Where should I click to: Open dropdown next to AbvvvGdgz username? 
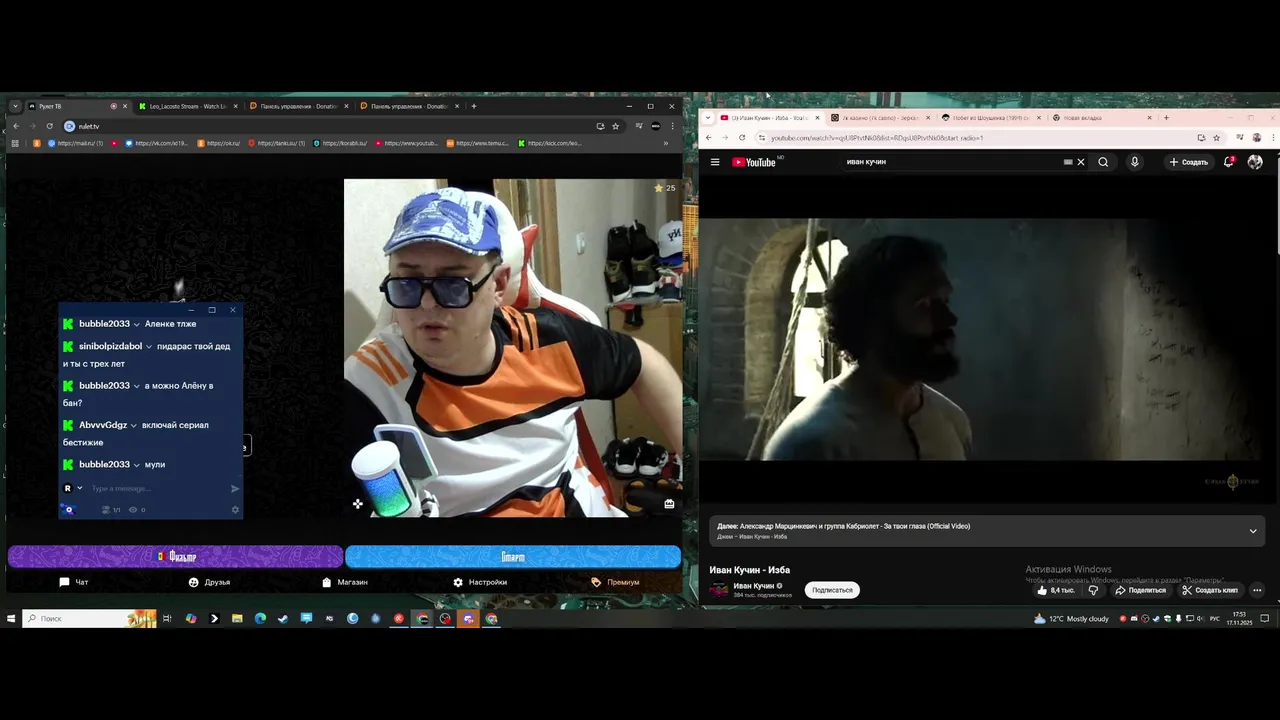click(x=135, y=425)
